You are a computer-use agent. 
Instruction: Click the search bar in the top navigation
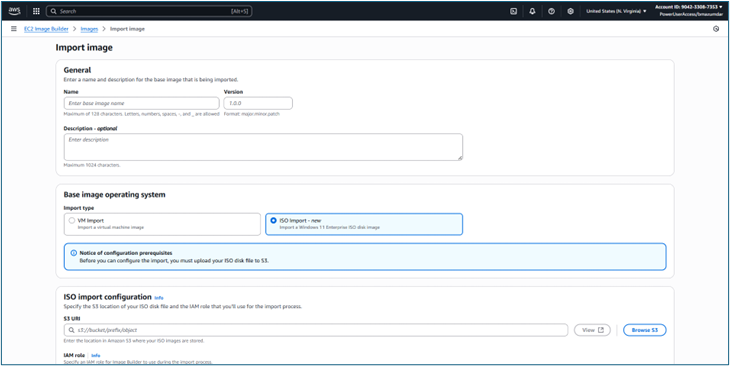click(x=149, y=11)
